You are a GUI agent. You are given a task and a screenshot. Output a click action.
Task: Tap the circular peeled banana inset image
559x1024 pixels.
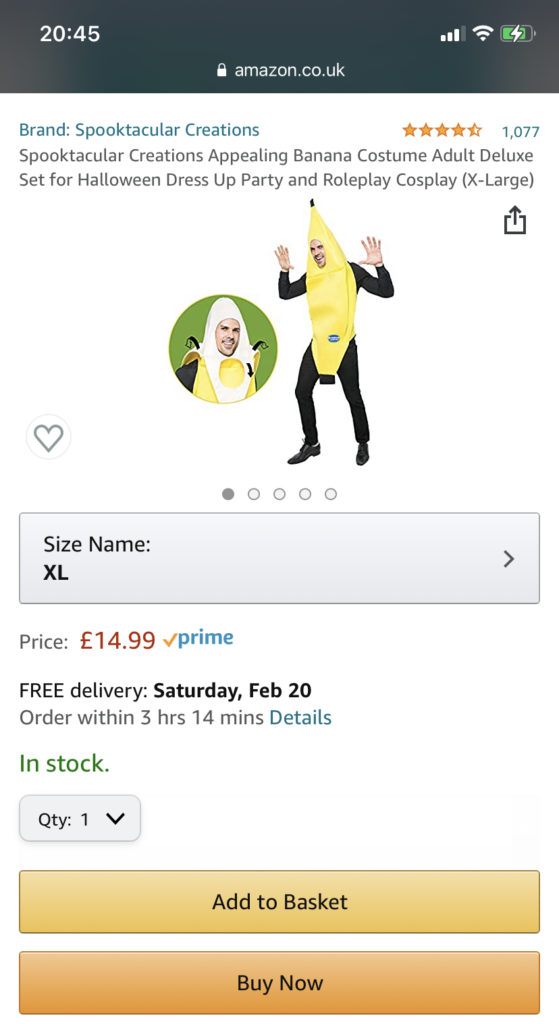click(x=223, y=349)
